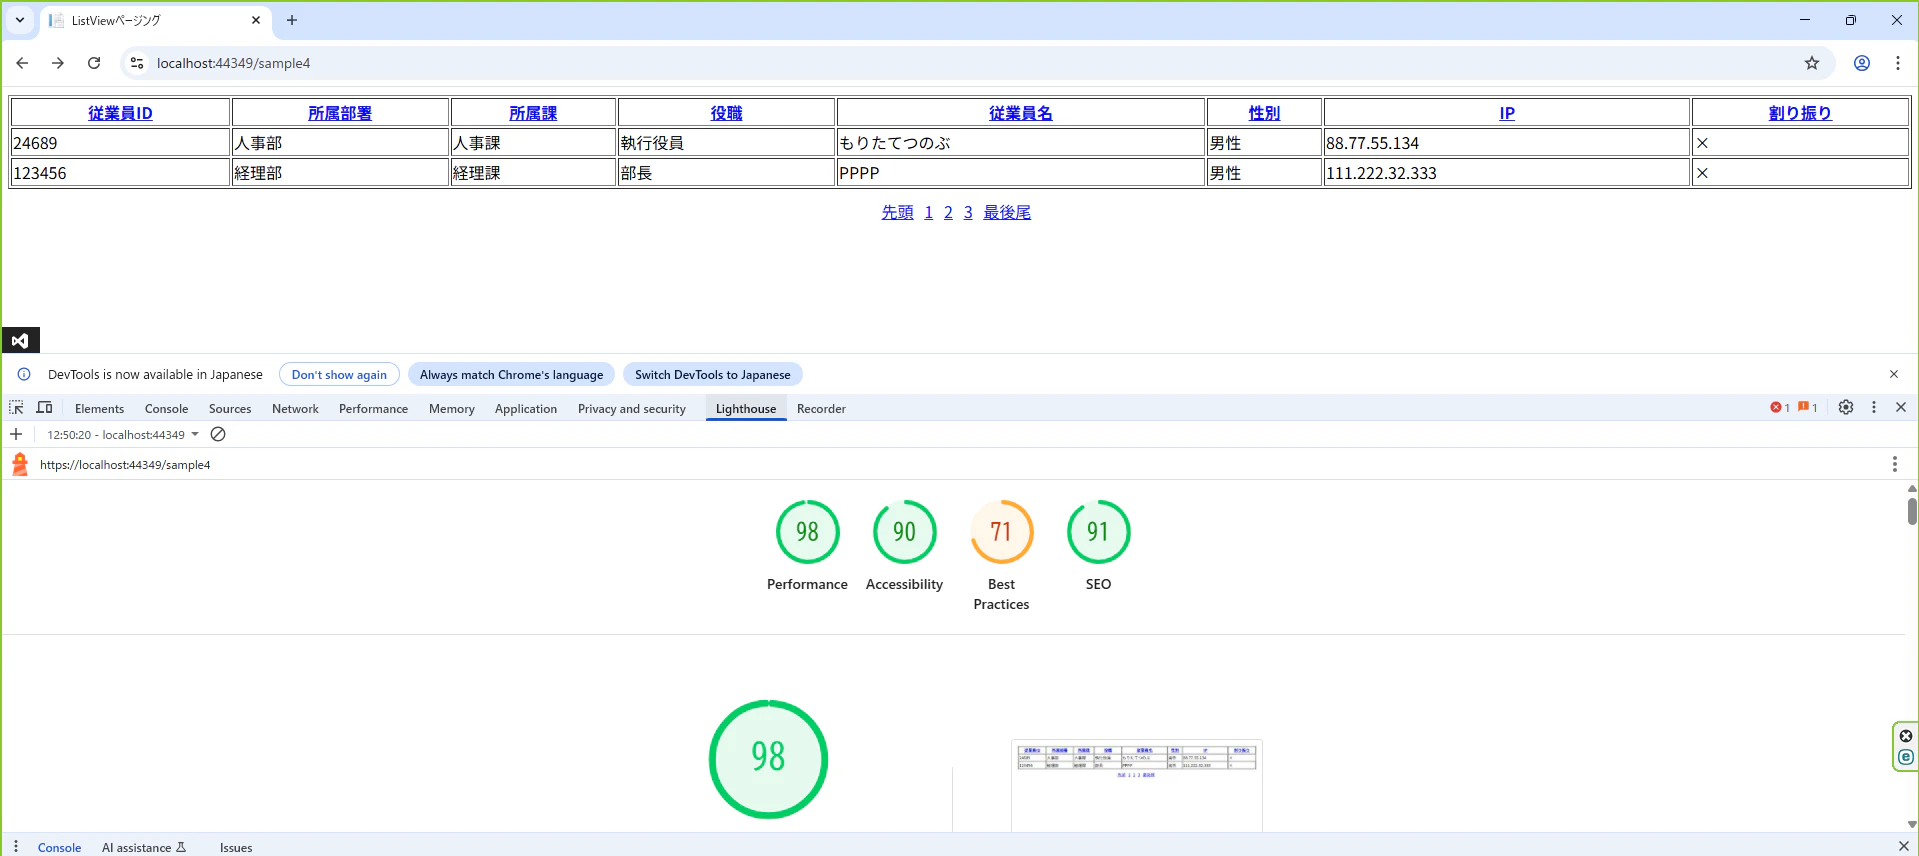Sort by 所属部署 column header
This screenshot has width=1919, height=856.
pyautogui.click(x=340, y=113)
